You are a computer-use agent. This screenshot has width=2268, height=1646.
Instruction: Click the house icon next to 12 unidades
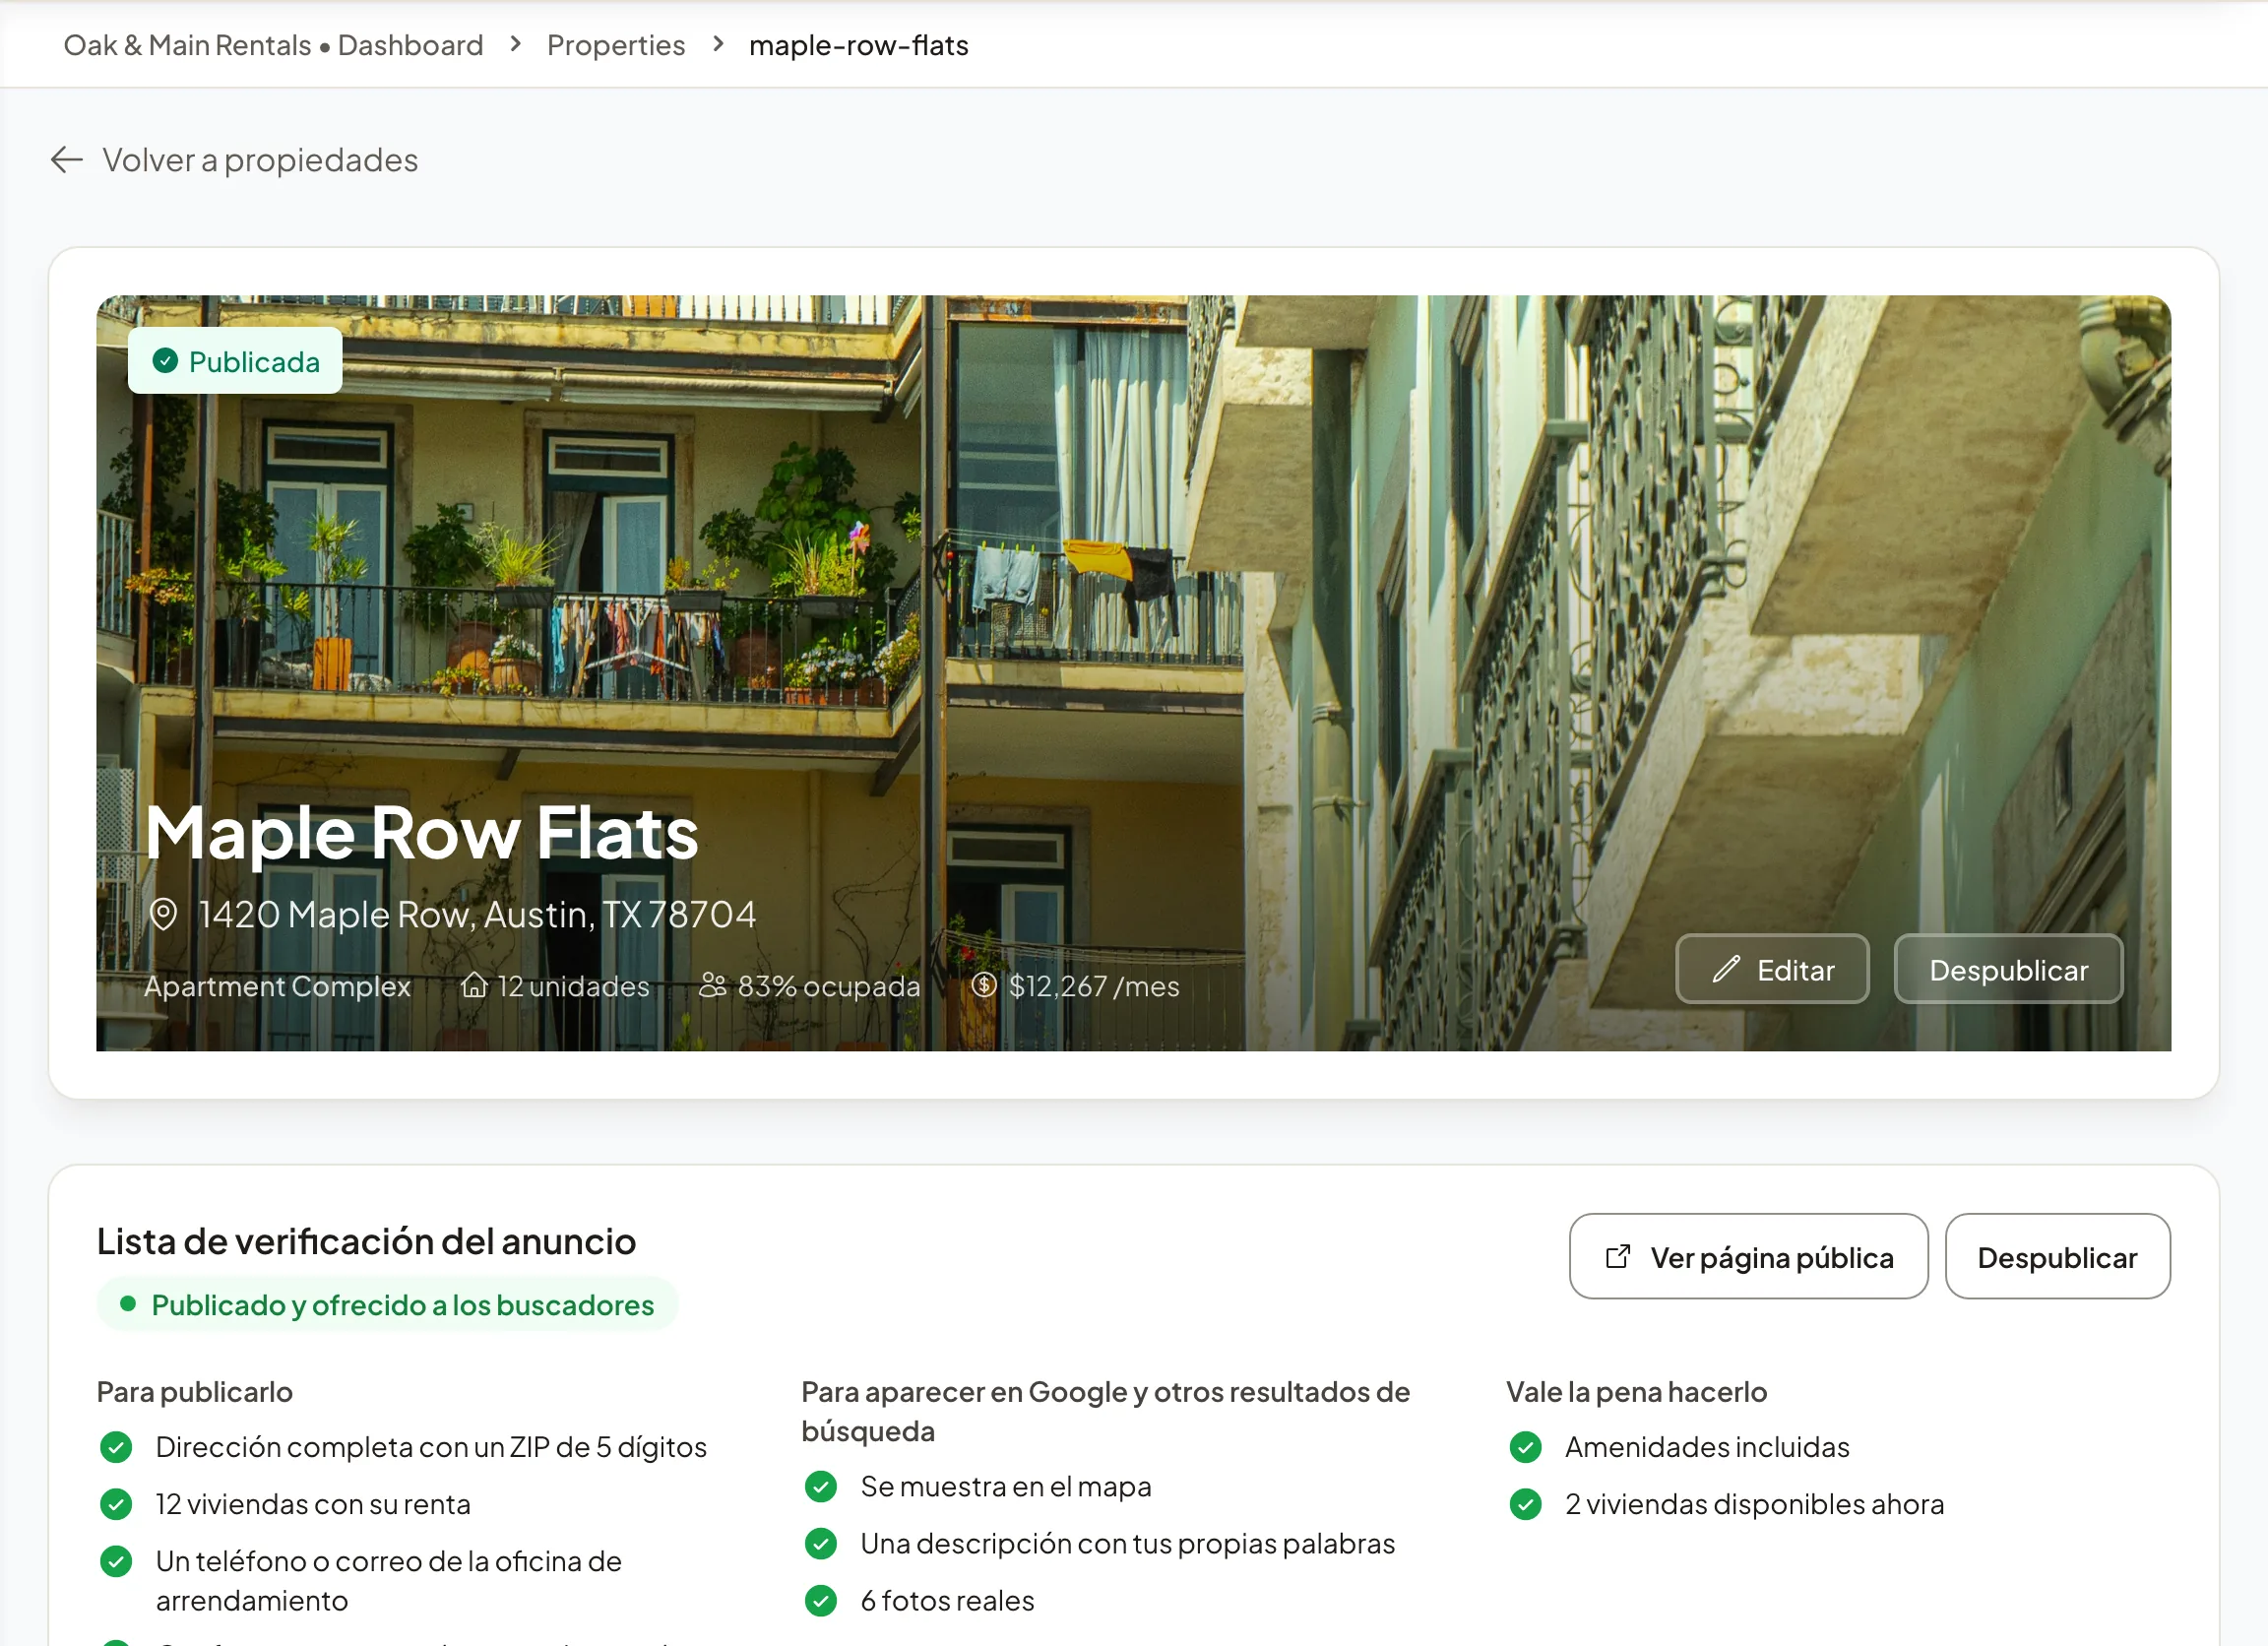click(x=474, y=986)
